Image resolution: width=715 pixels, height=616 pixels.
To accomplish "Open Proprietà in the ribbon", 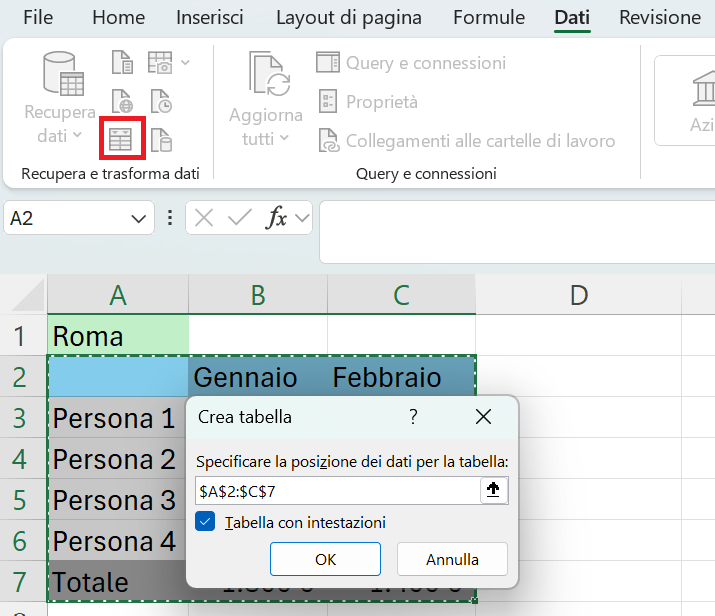I will [368, 102].
